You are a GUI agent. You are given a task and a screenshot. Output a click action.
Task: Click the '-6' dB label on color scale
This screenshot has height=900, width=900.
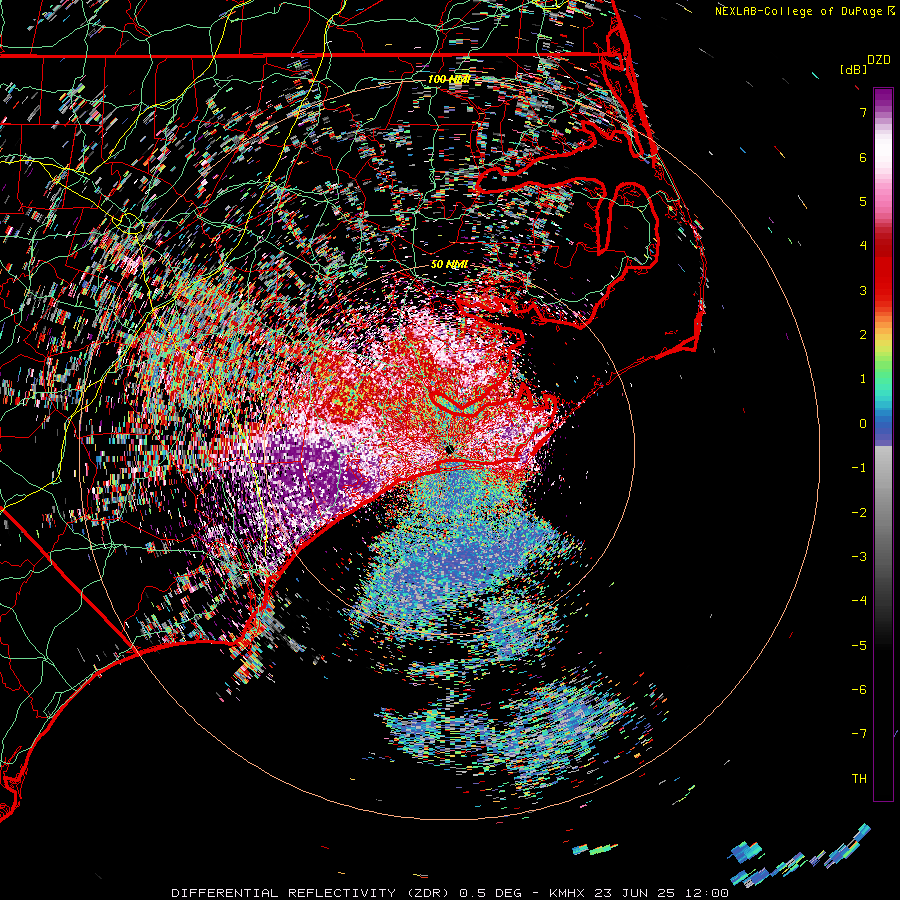point(859,690)
